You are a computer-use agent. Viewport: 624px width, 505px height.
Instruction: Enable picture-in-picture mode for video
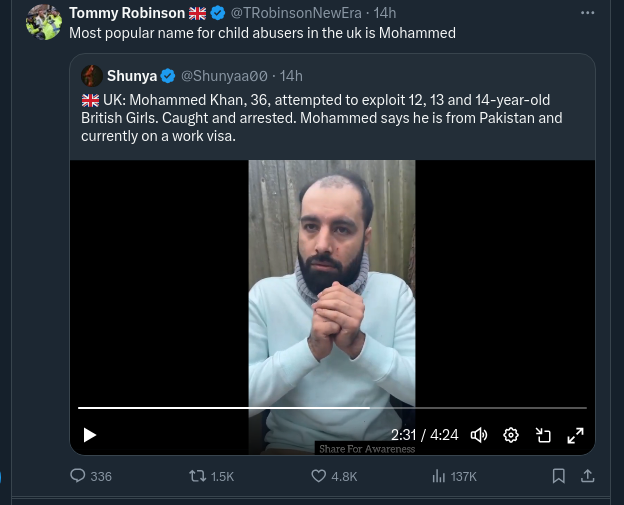point(543,435)
